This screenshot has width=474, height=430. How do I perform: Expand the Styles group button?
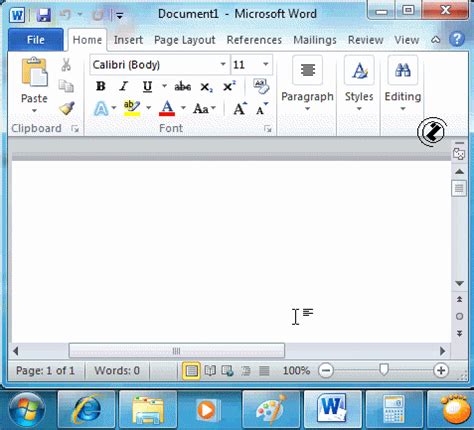tap(359, 84)
